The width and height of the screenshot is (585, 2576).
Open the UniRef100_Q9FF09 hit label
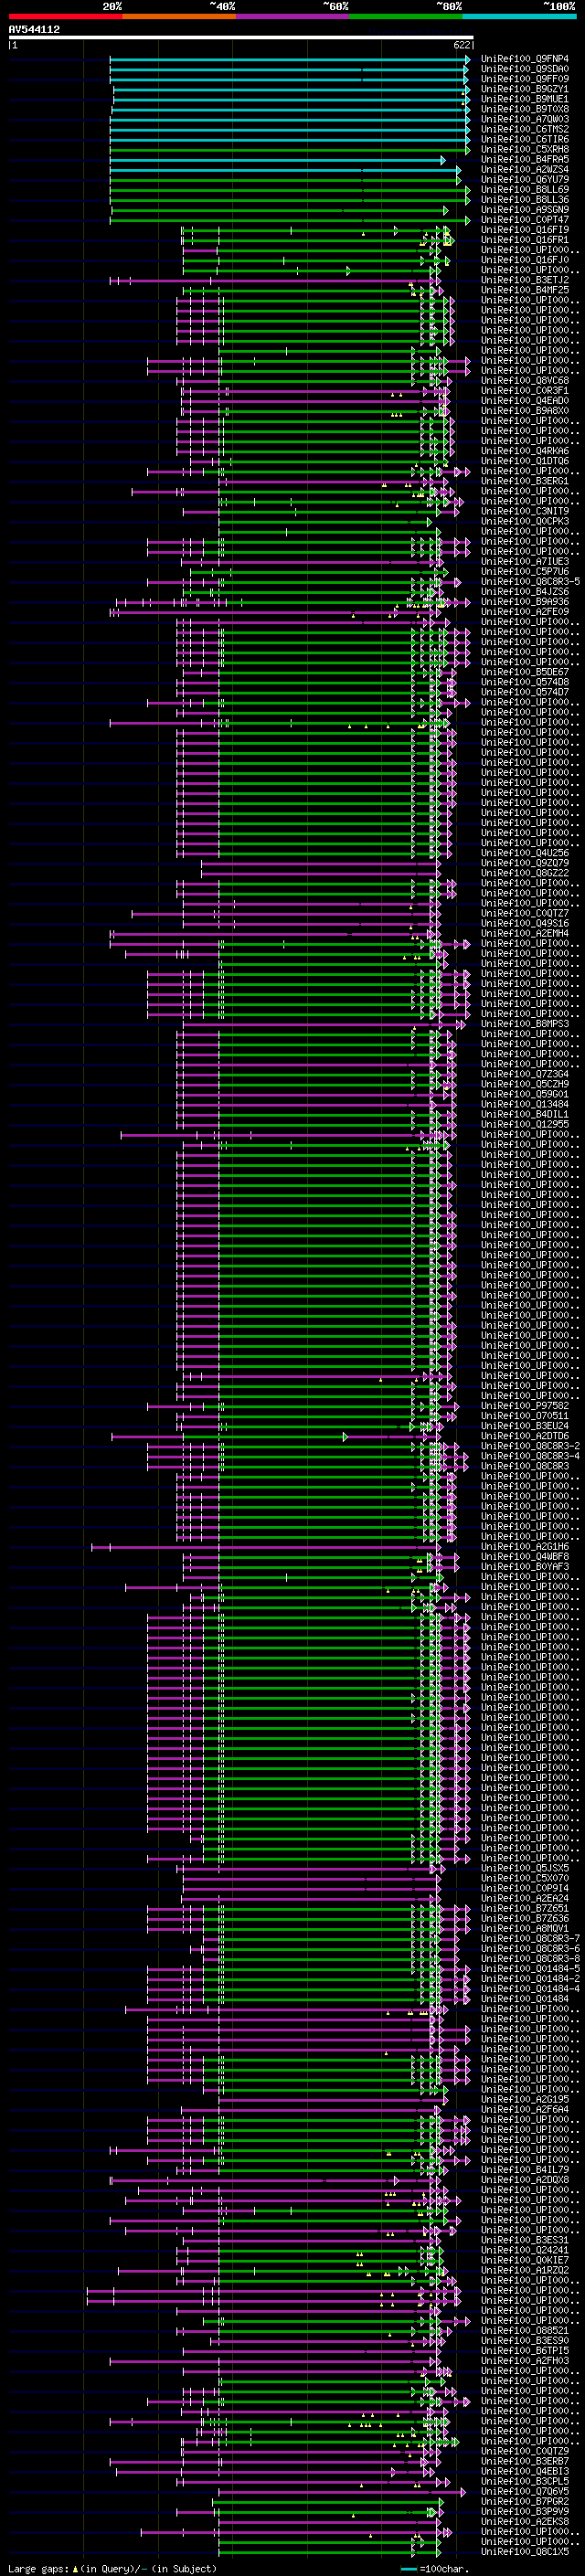click(525, 79)
